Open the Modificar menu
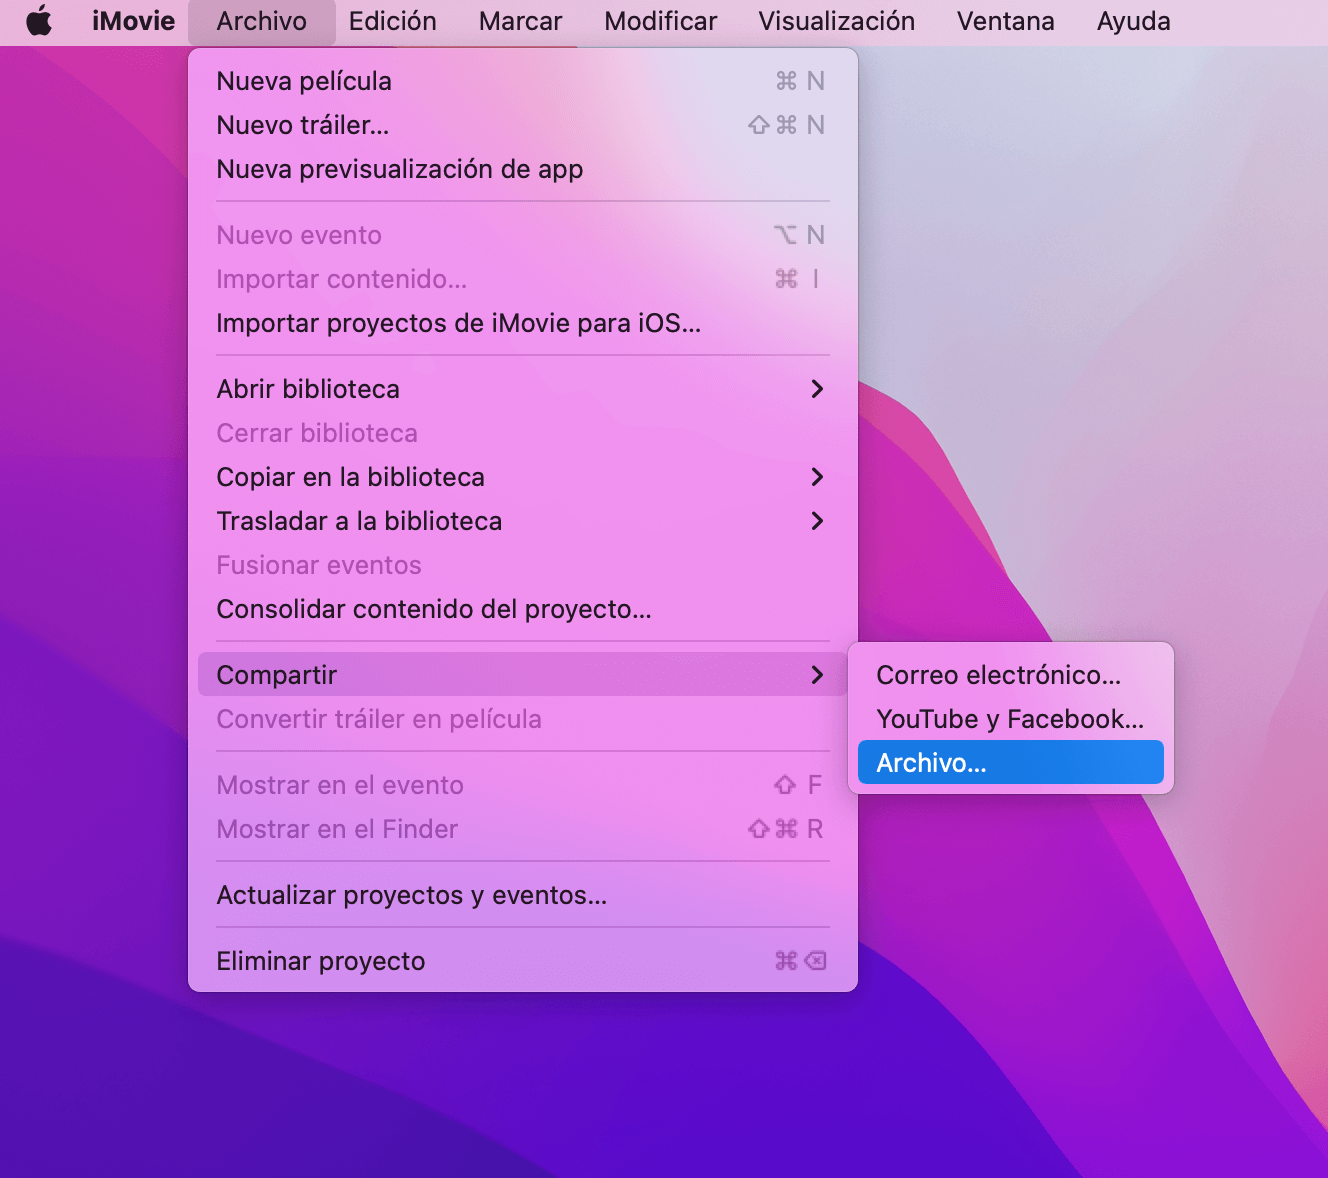The height and width of the screenshot is (1178, 1328). pos(660,21)
